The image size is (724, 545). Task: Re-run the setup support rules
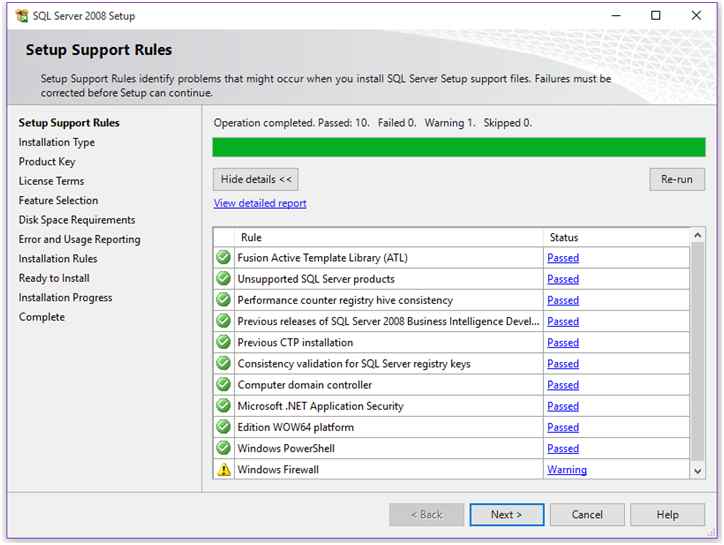677,179
